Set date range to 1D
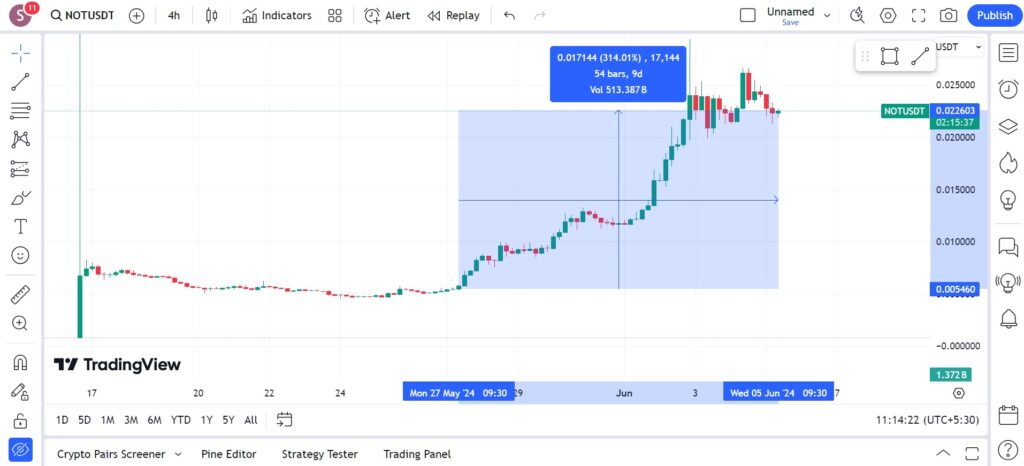 tap(62, 420)
